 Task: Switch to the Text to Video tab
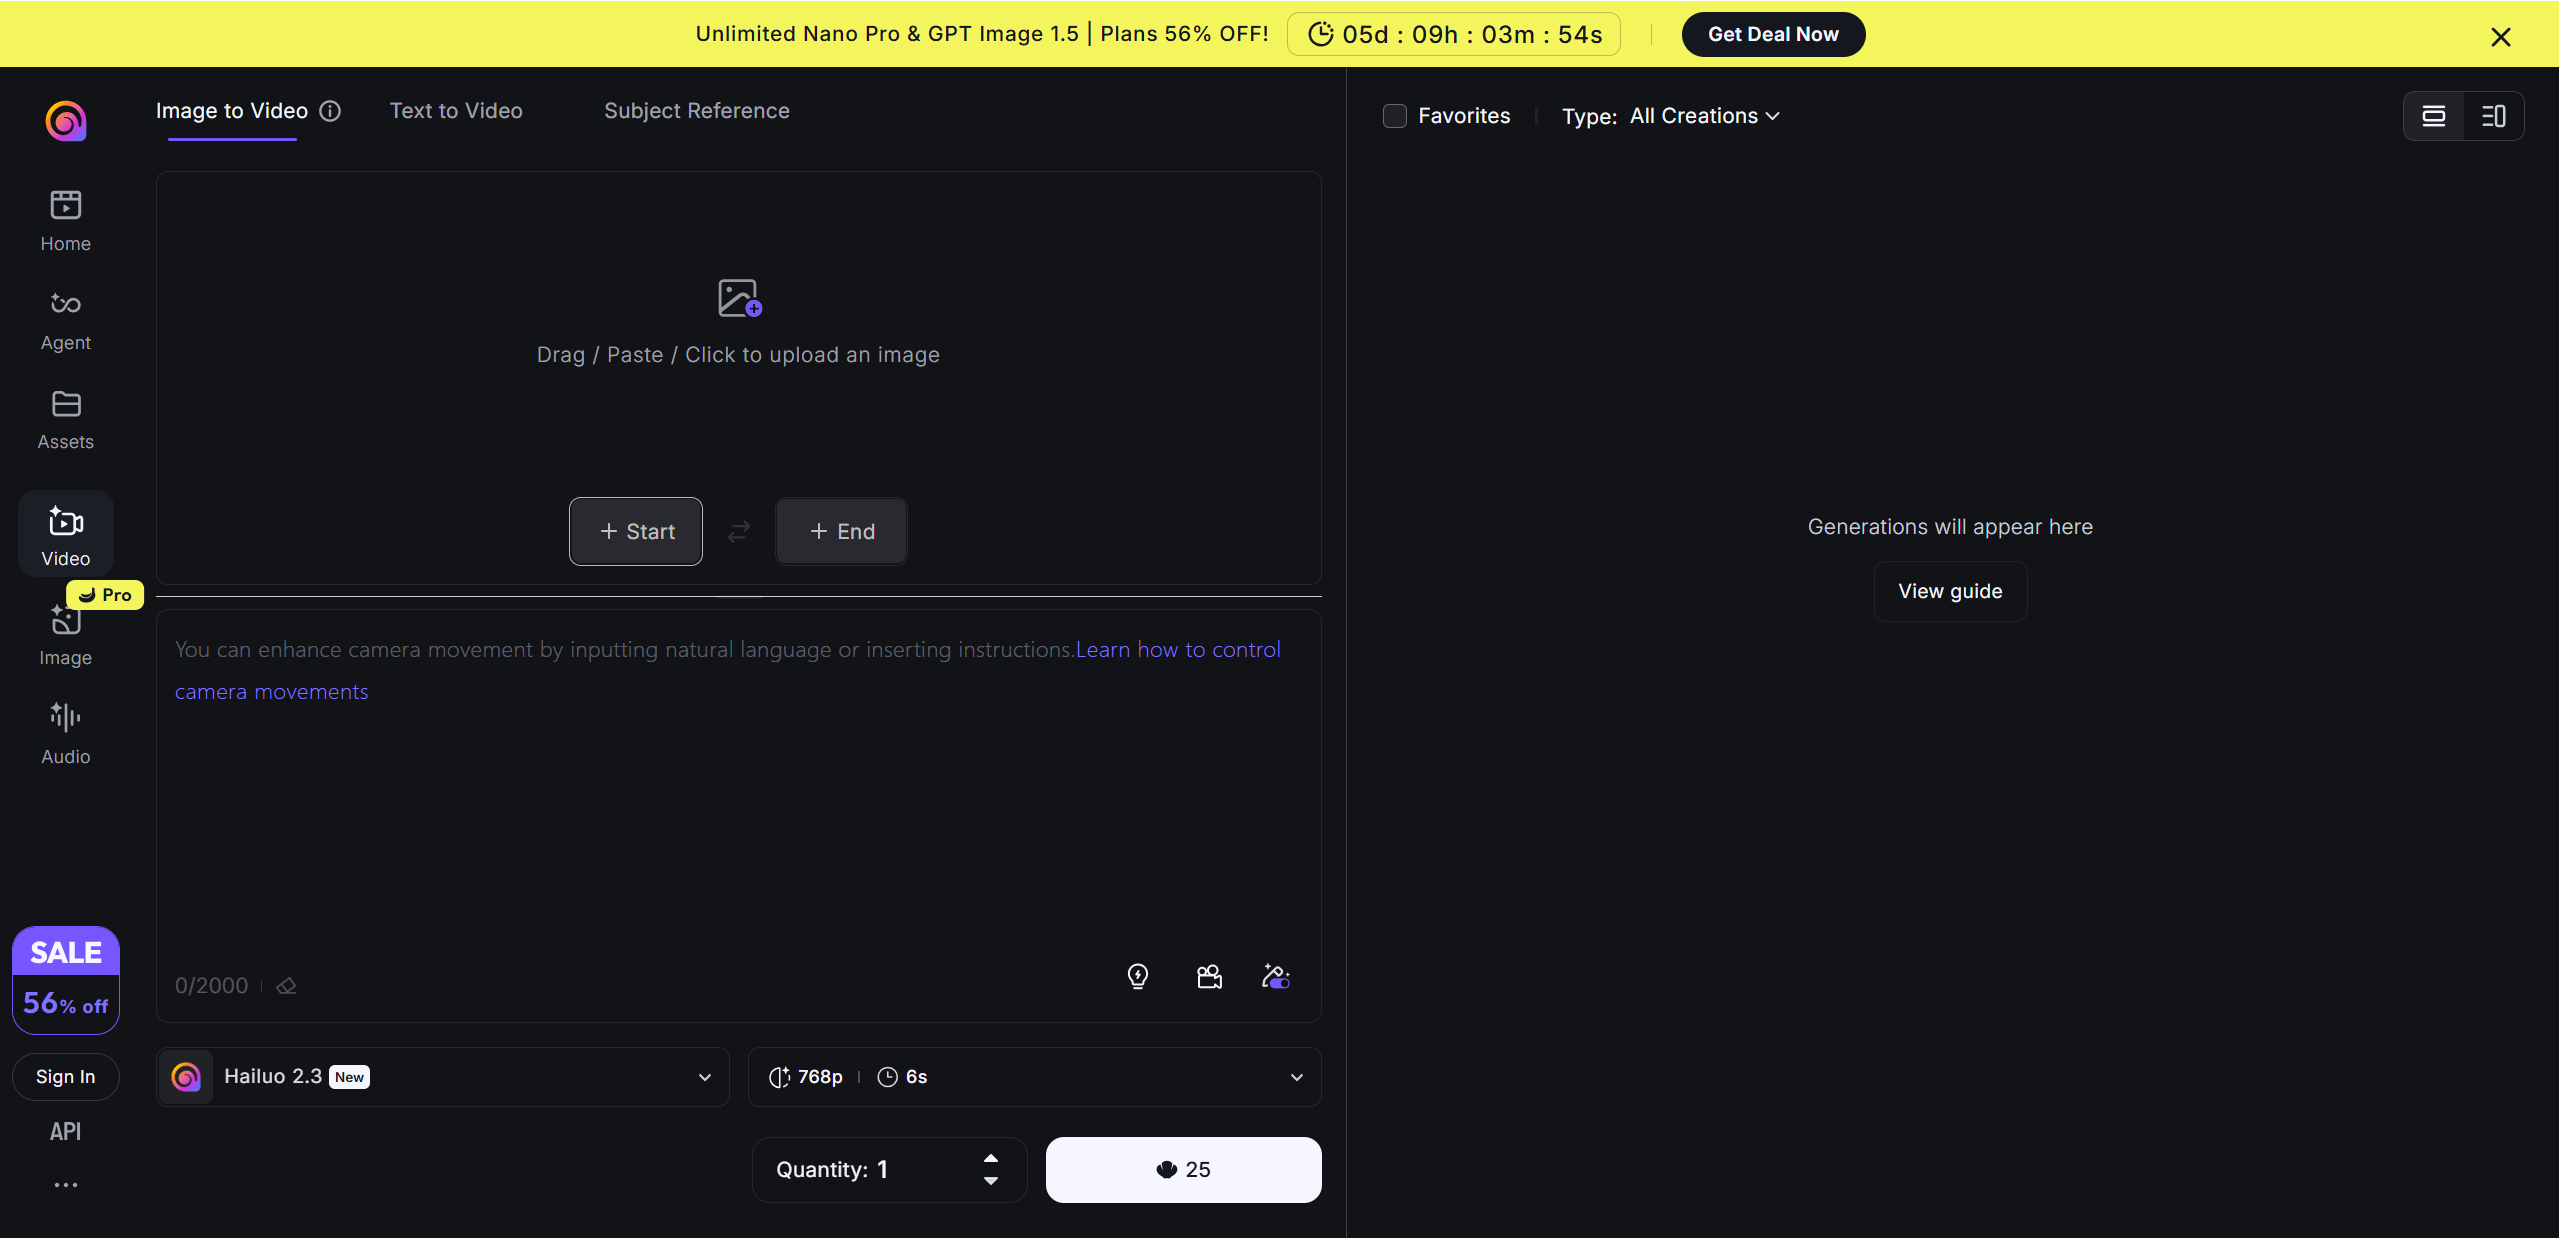coord(456,111)
